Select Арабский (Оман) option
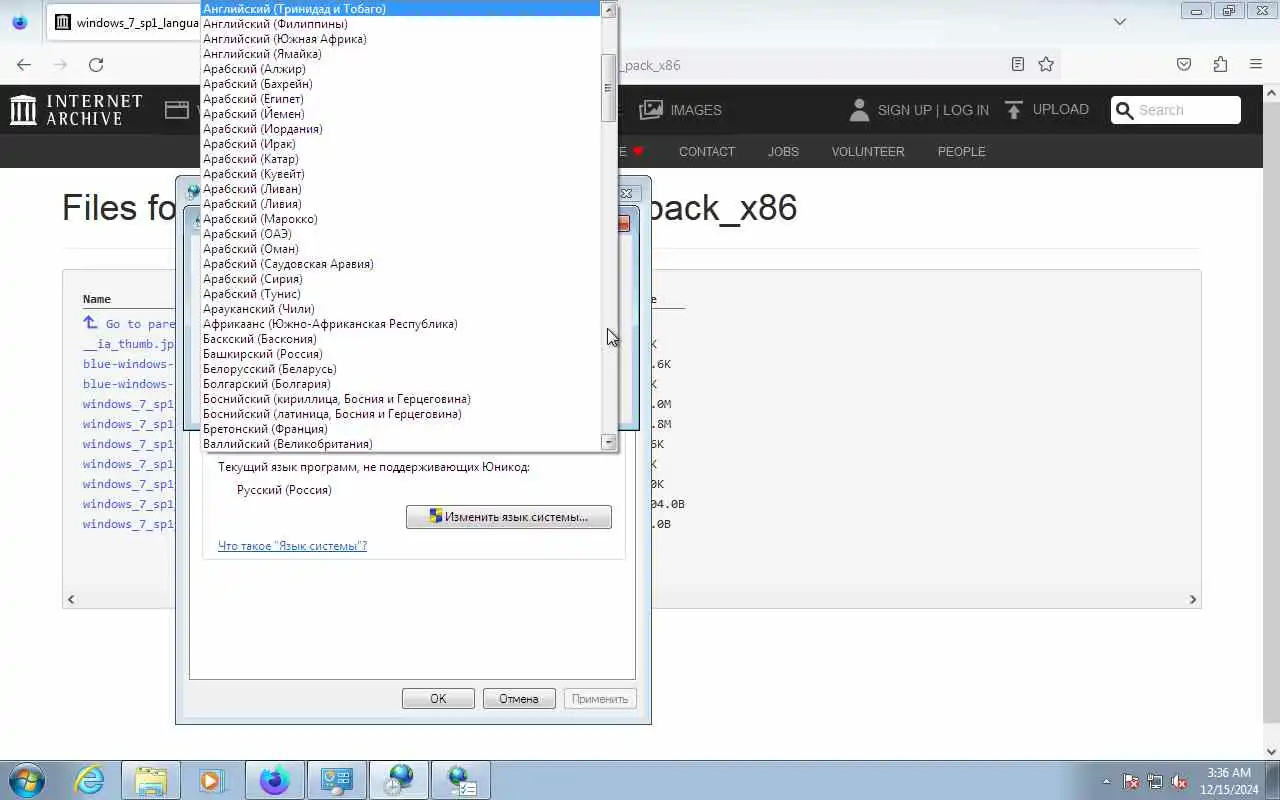The height and width of the screenshot is (800, 1280). (x=400, y=249)
